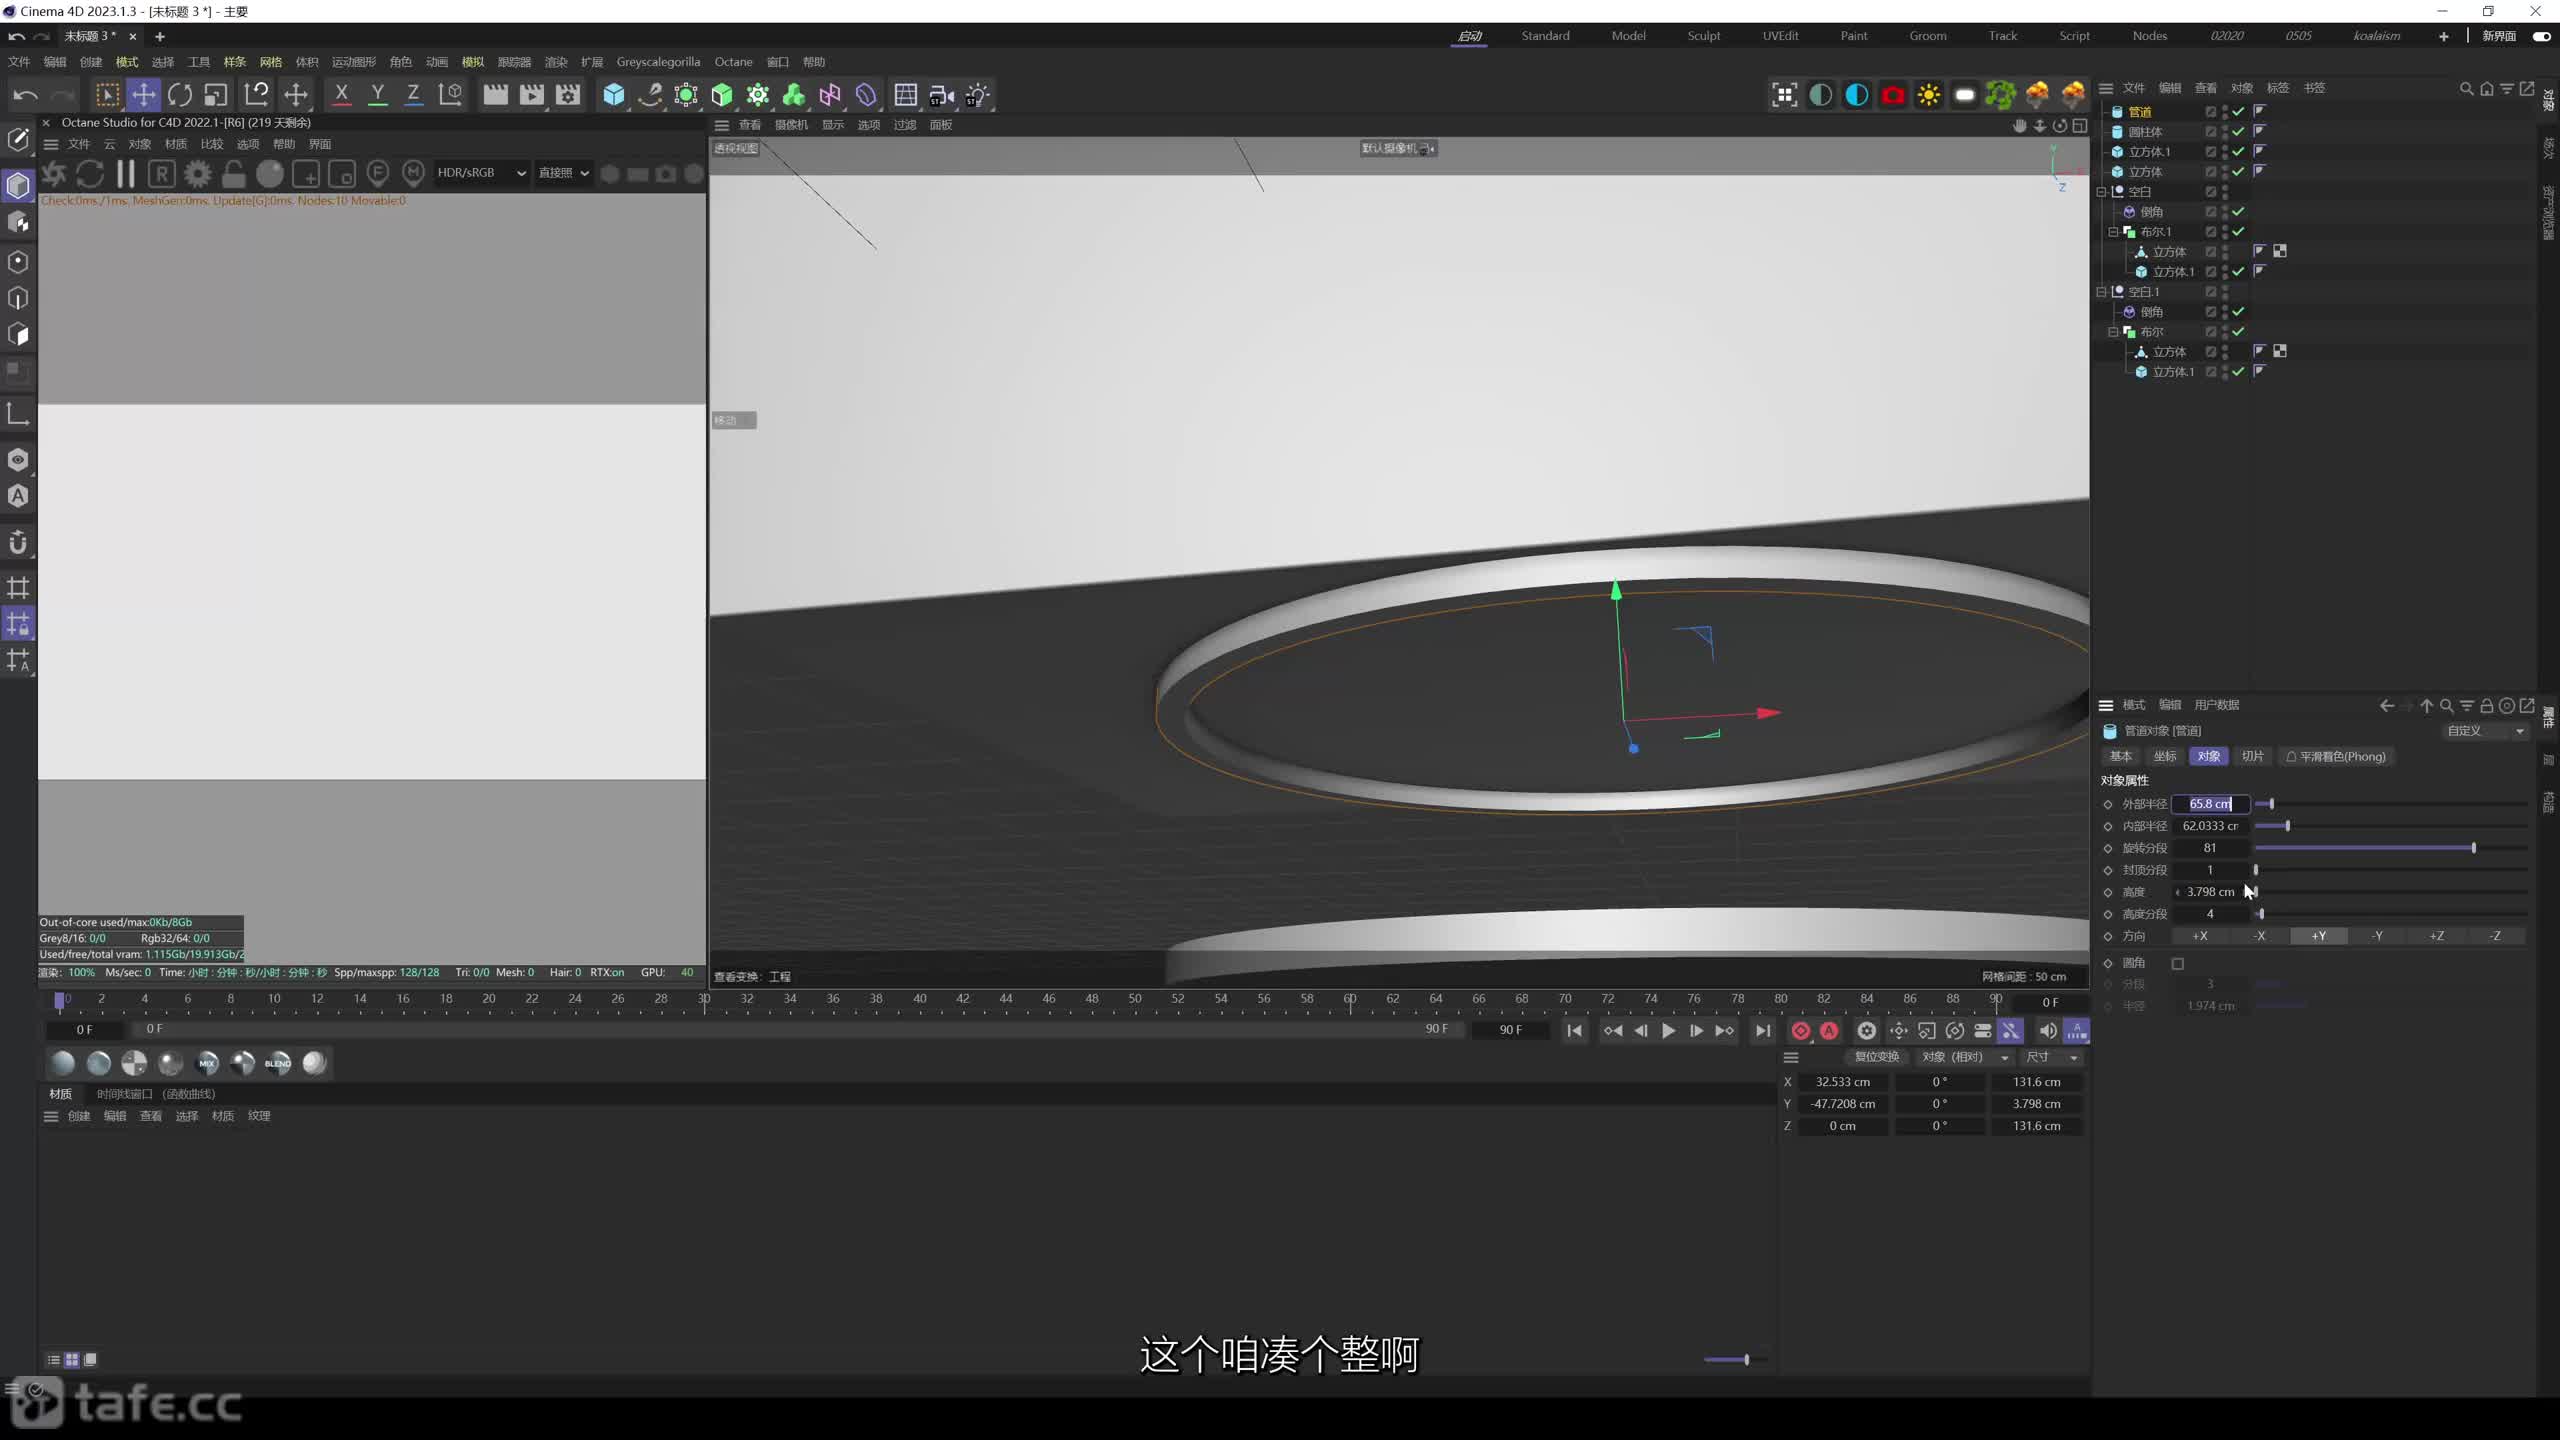Open Octane settings gear icon

coord(198,174)
